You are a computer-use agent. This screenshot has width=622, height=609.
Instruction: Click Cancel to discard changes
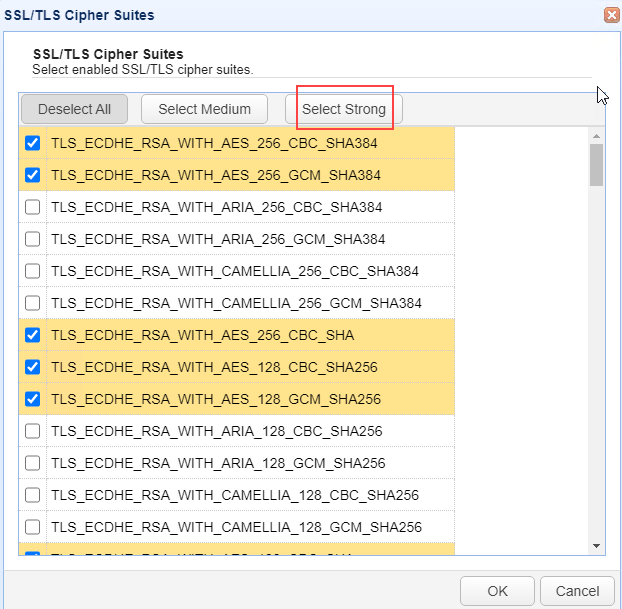[x=577, y=591]
